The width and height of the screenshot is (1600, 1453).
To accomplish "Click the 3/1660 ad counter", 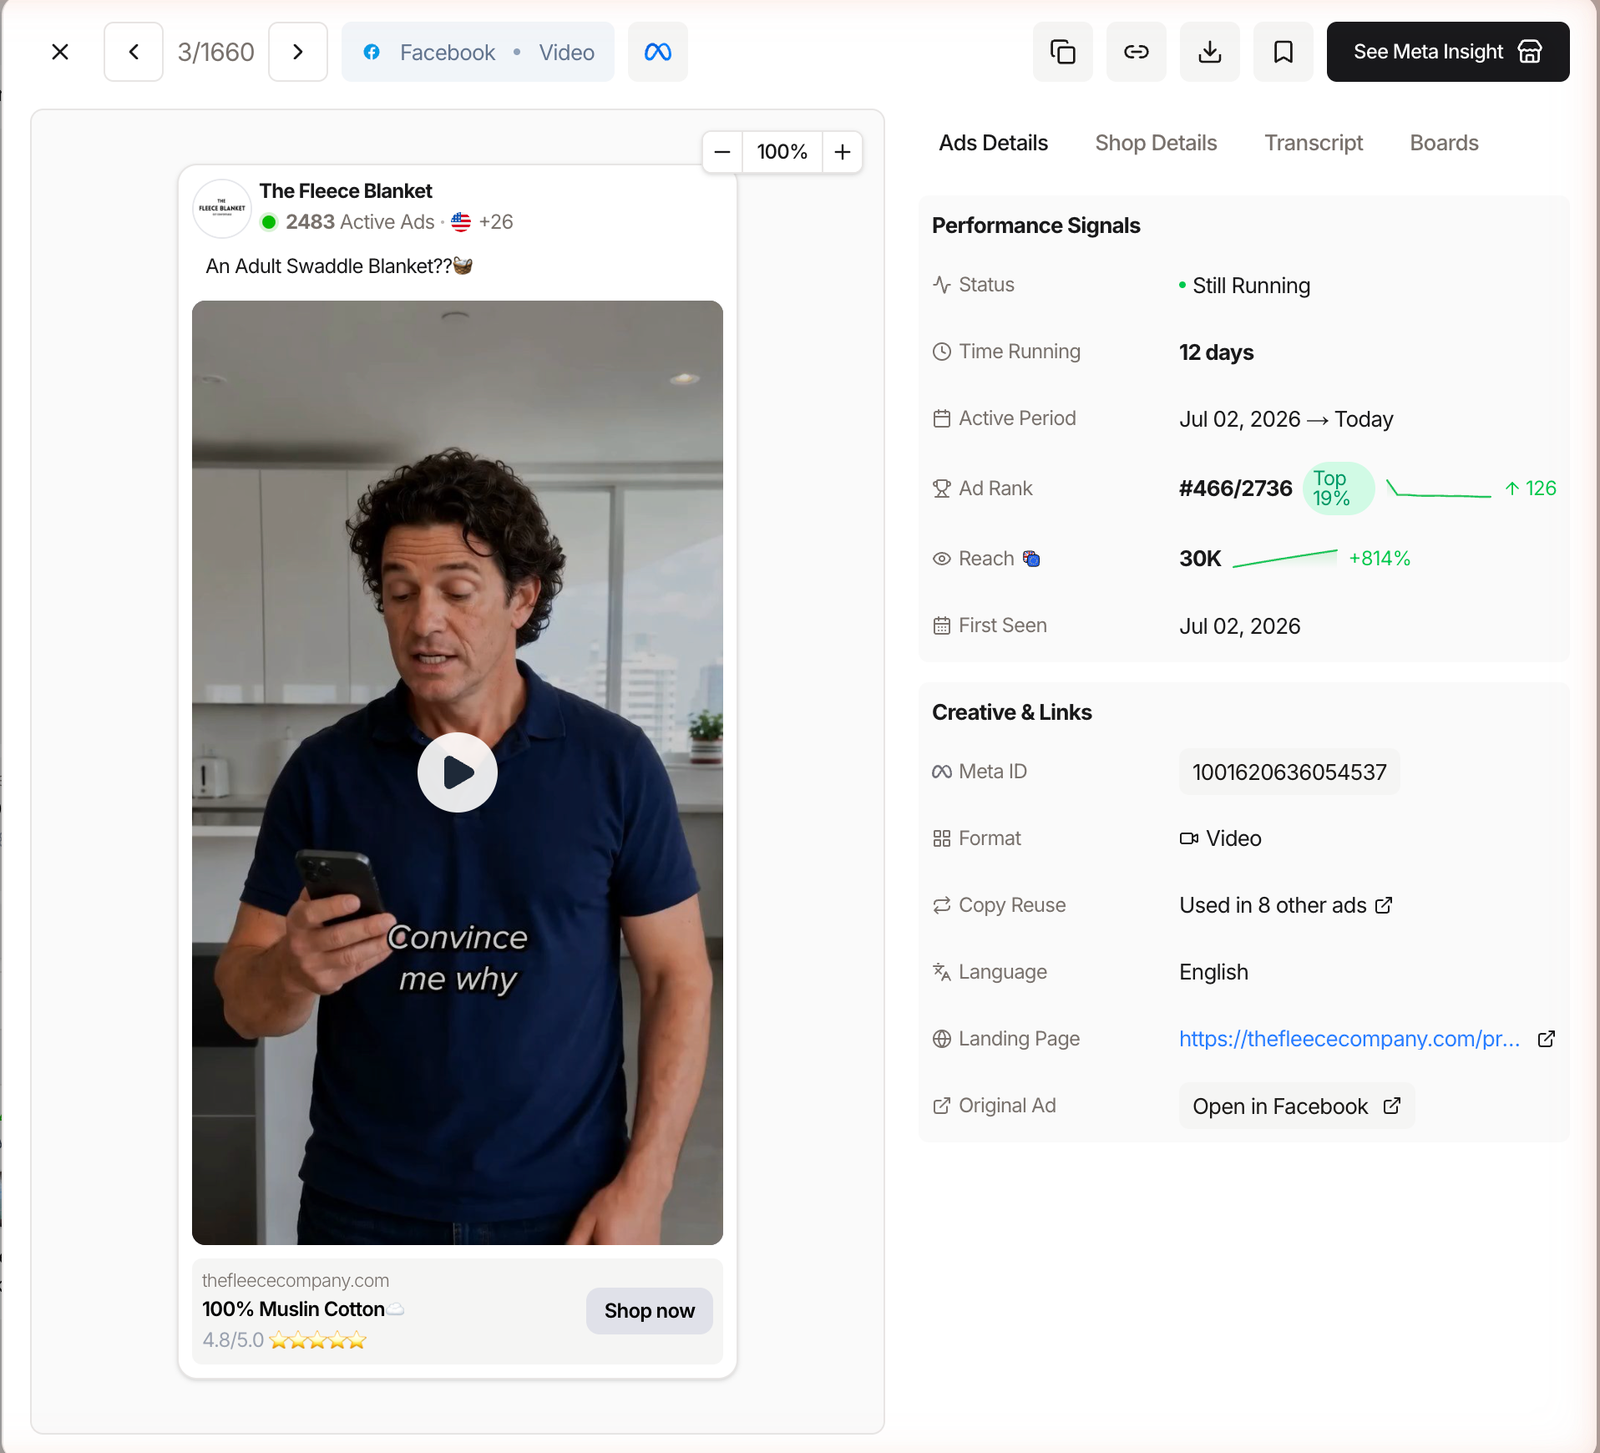I will click(x=216, y=52).
